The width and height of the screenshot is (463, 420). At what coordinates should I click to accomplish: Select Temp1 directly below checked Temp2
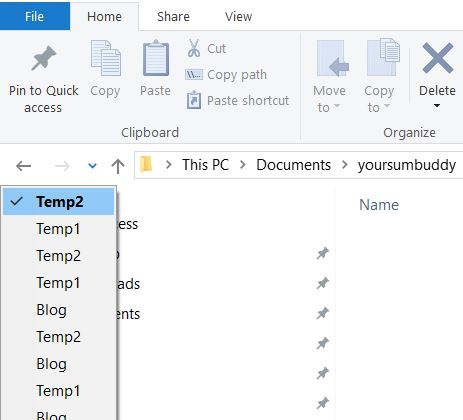(x=59, y=229)
